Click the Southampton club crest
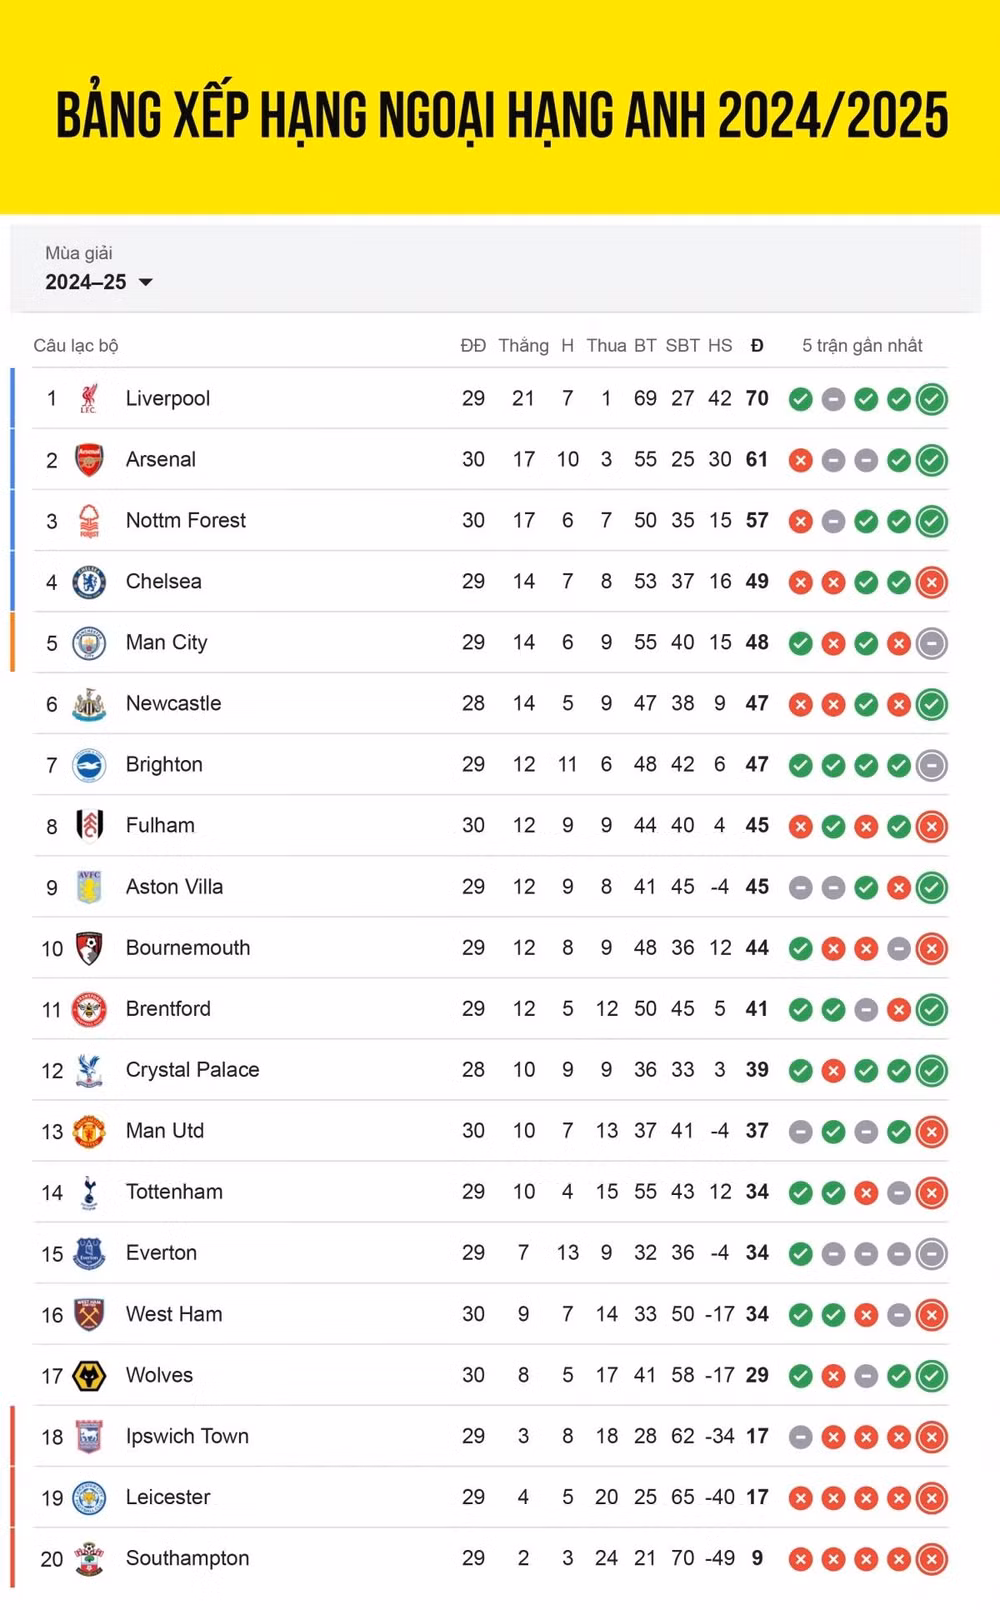The image size is (1000, 1610). (89, 1559)
